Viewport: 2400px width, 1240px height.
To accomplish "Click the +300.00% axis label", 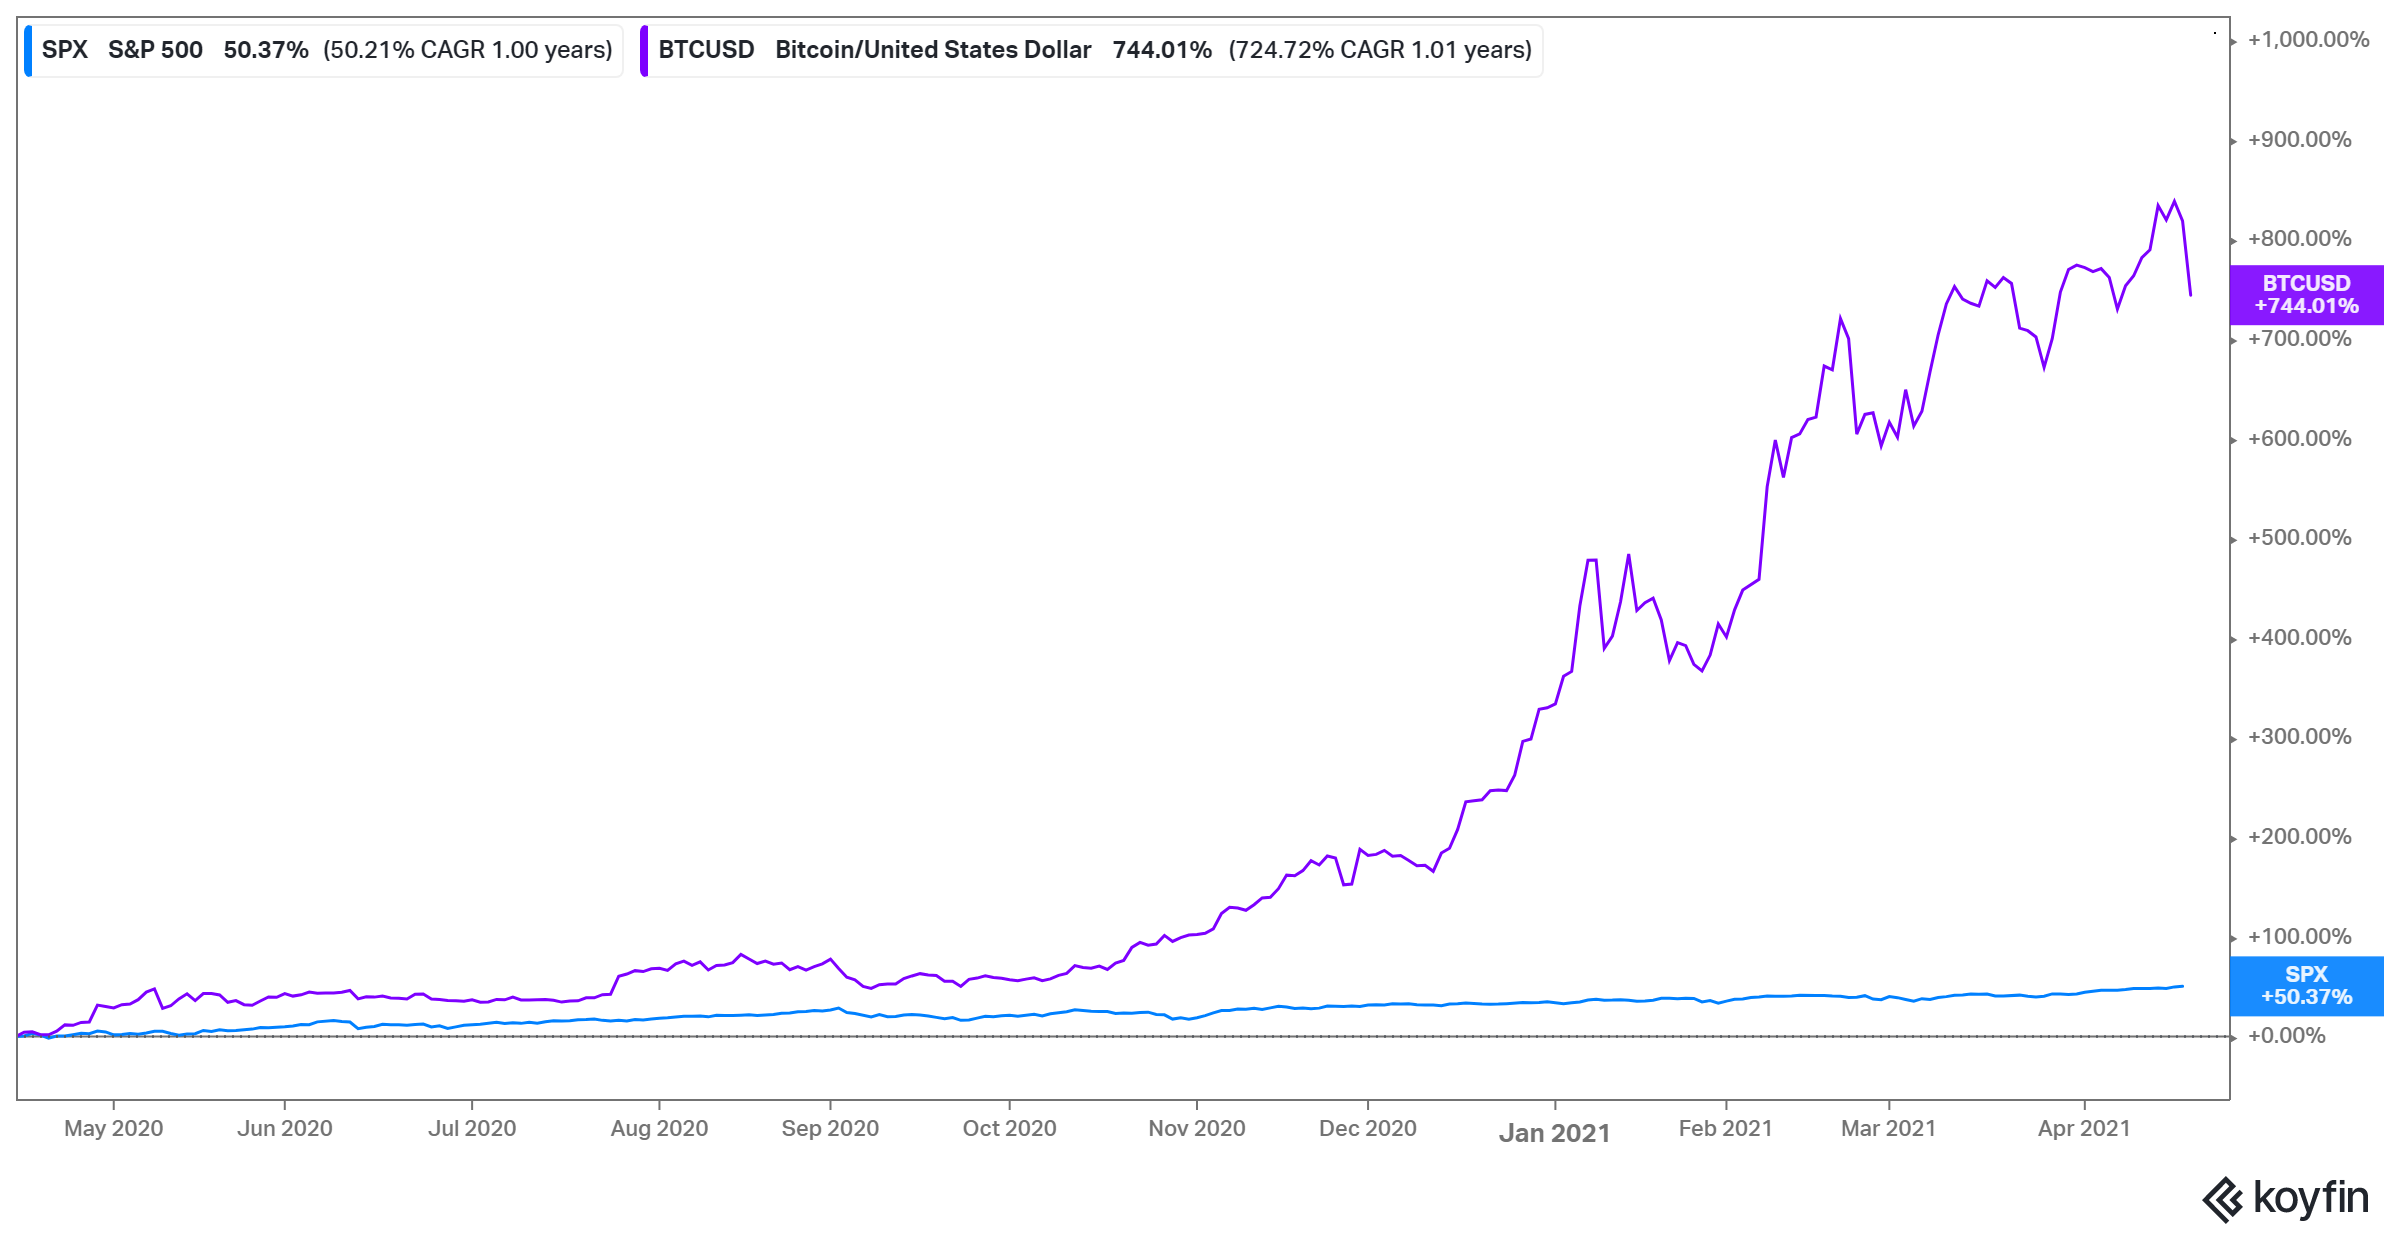I will (x=2299, y=737).
